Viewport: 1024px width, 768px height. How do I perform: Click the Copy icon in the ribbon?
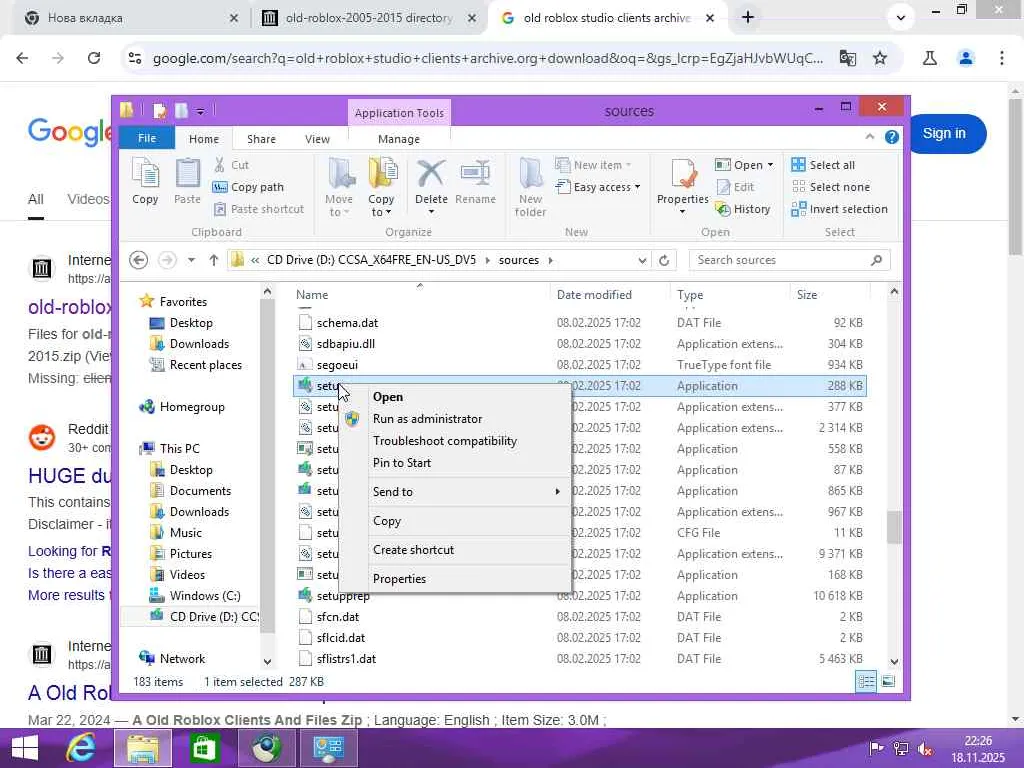[x=145, y=182]
